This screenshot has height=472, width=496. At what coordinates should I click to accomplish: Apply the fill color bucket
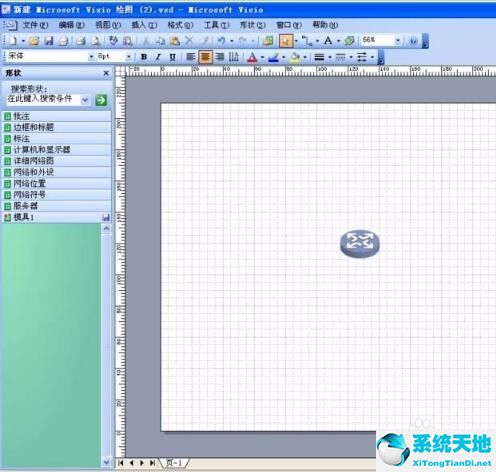295,57
